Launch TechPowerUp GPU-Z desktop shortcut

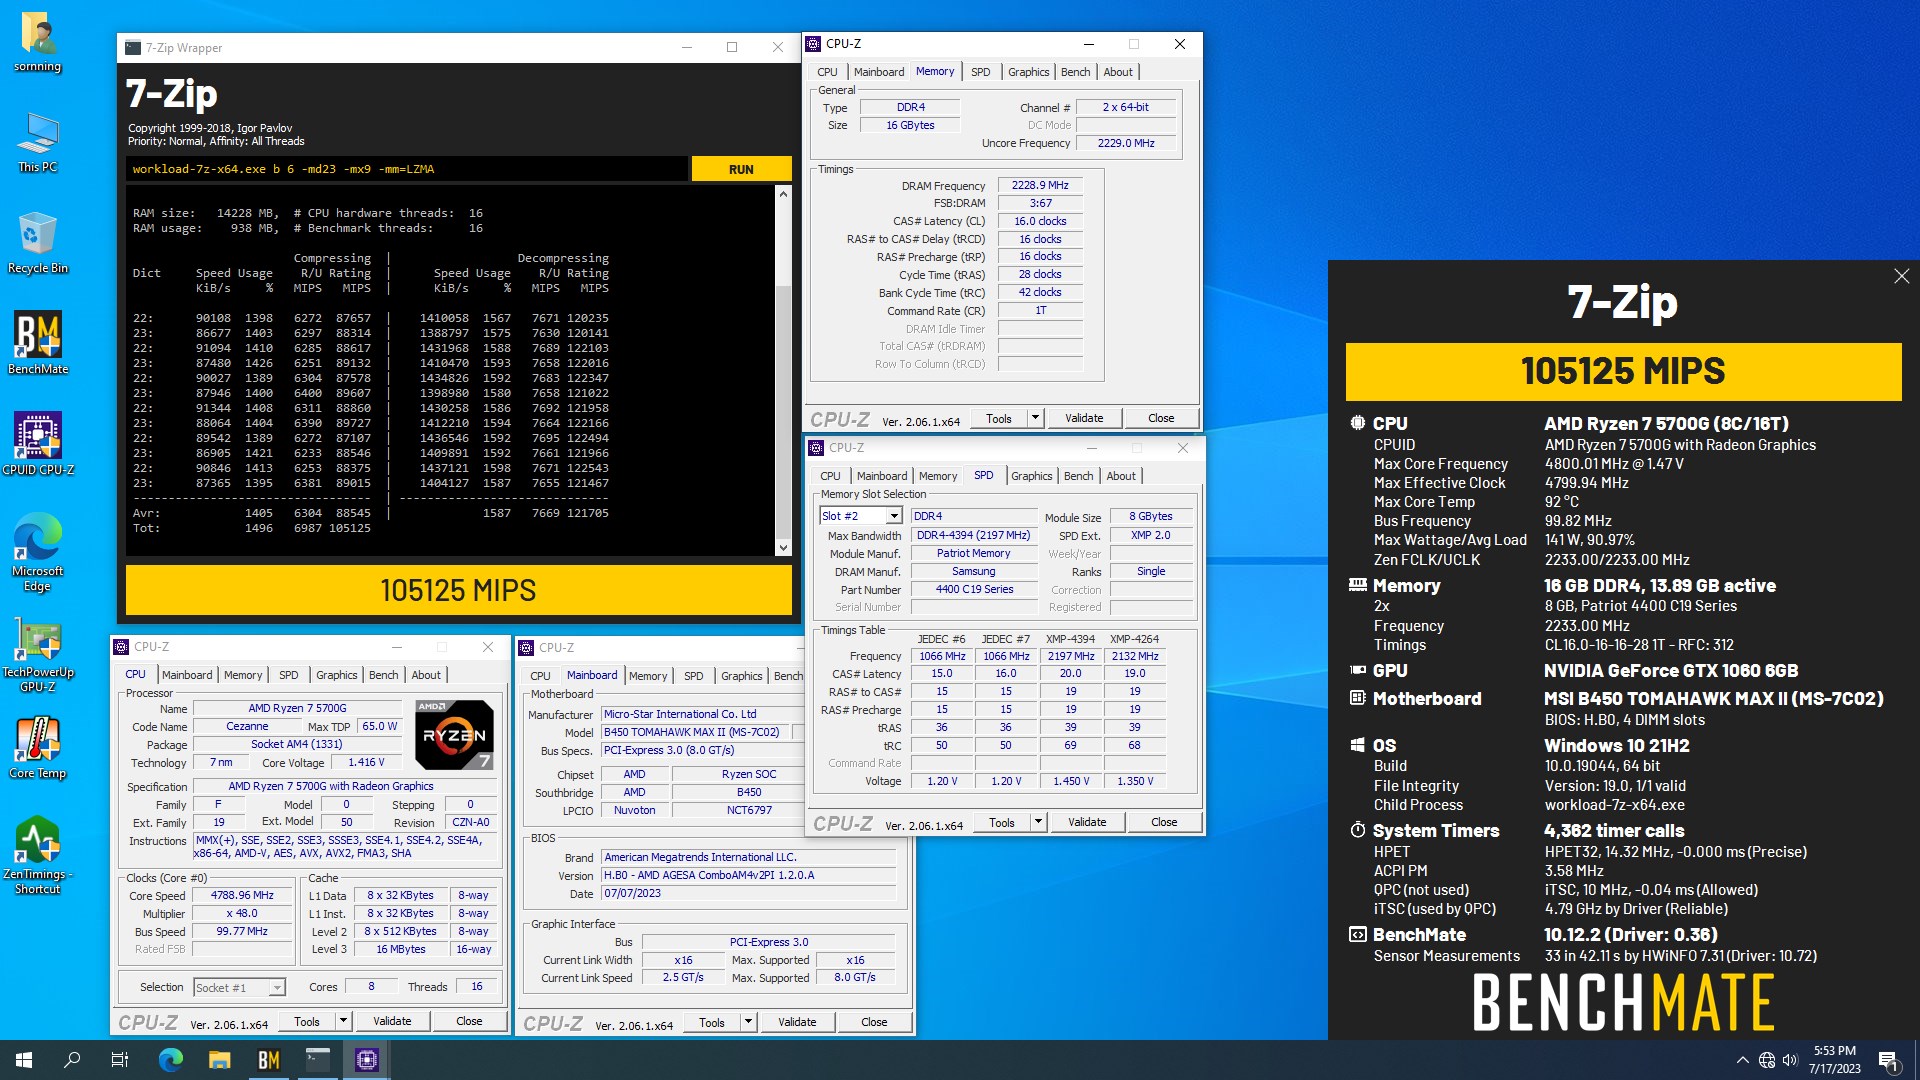pyautogui.click(x=38, y=654)
